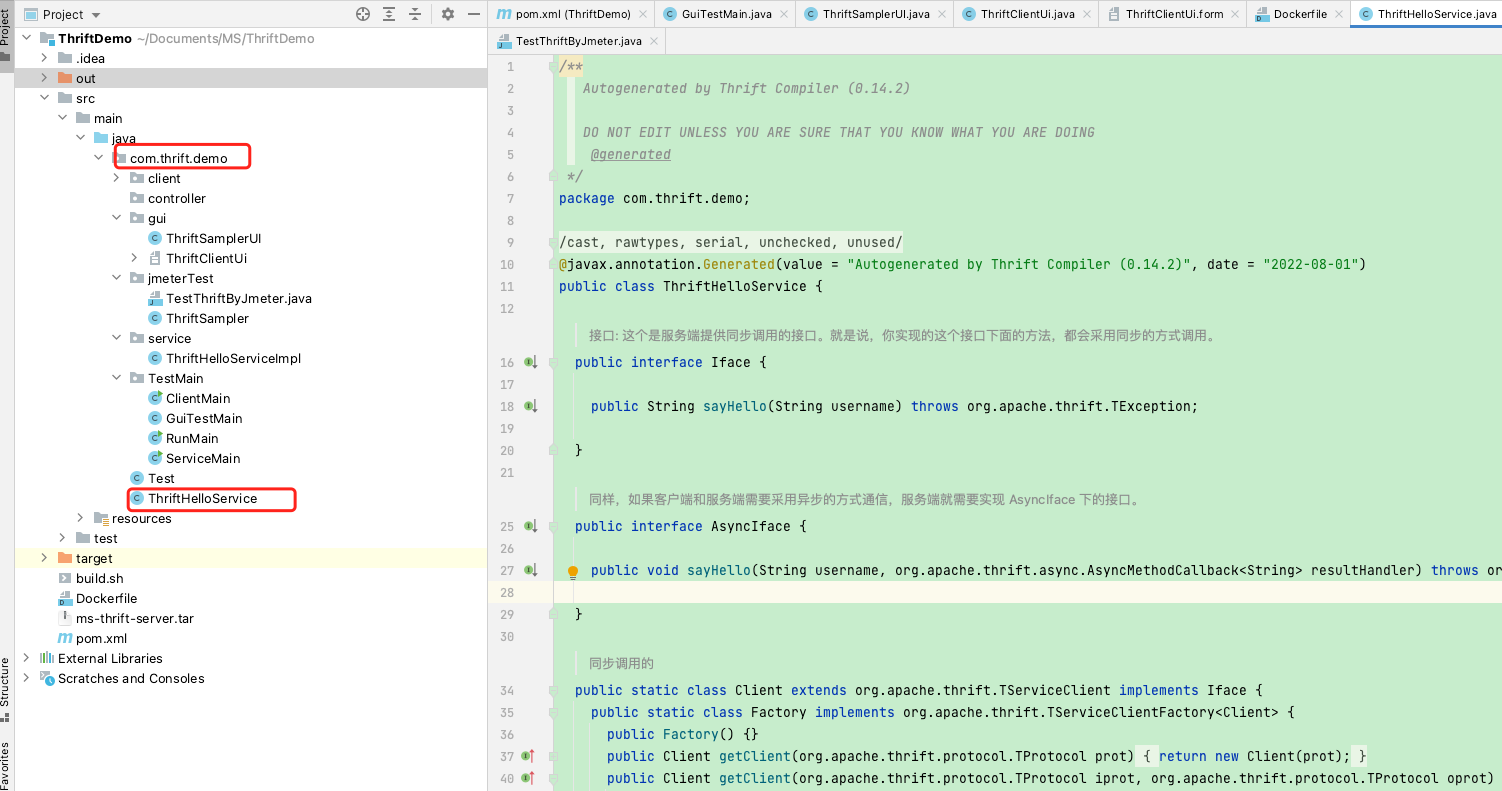Switch to GuiTestMain.java tab
The height and width of the screenshot is (791, 1502).
727,14
